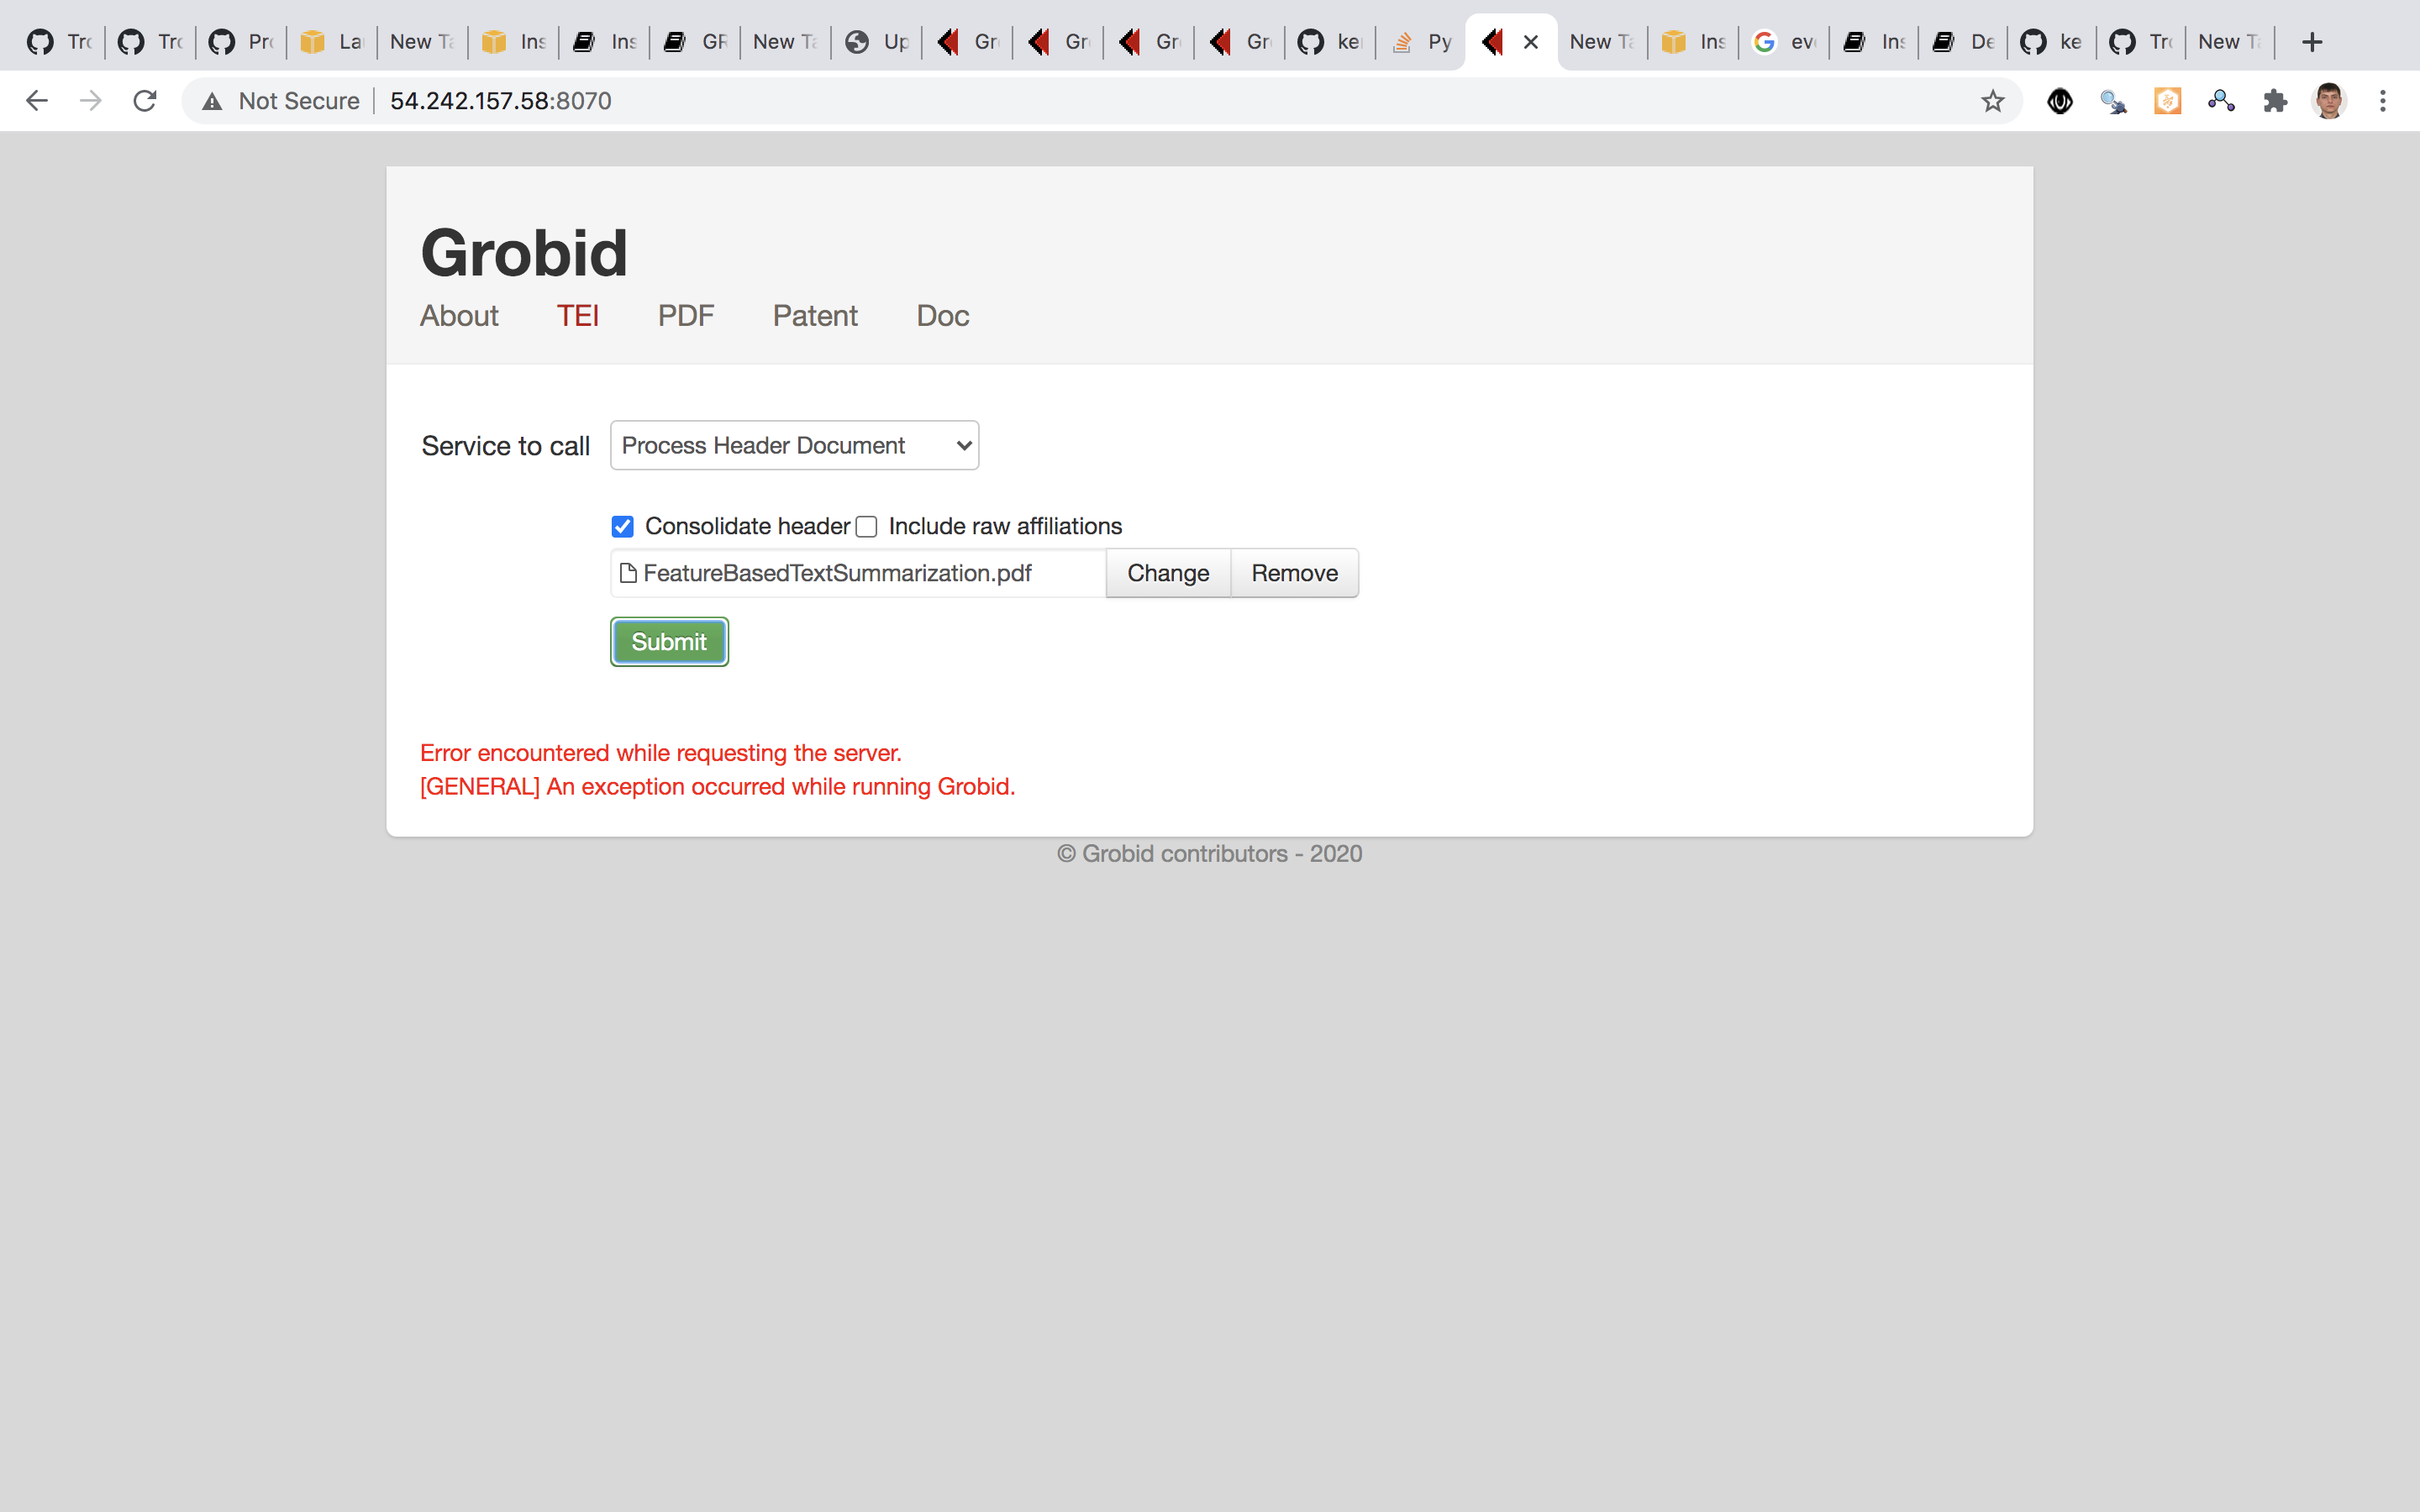2420x1512 pixels.
Task: Enable Include raw affiliations
Action: pyautogui.click(x=866, y=526)
